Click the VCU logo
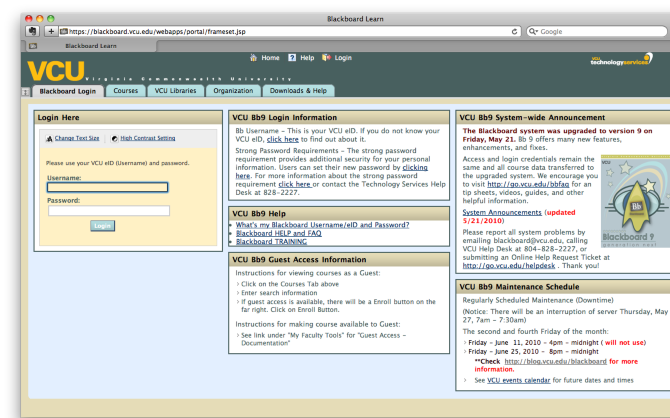Image resolution: width=670 pixels, height=418 pixels. [x=55, y=72]
